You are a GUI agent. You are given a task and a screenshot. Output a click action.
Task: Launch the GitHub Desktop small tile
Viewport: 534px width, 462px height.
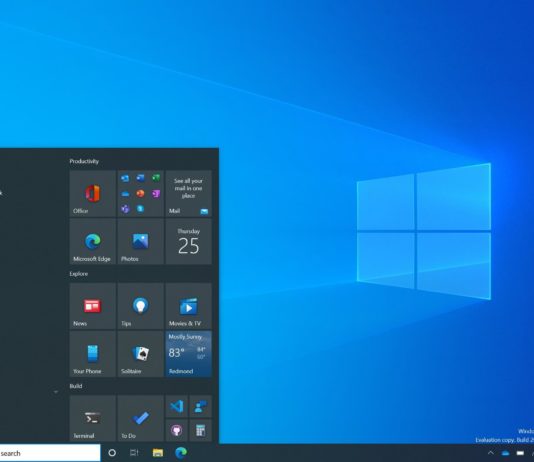176,431
